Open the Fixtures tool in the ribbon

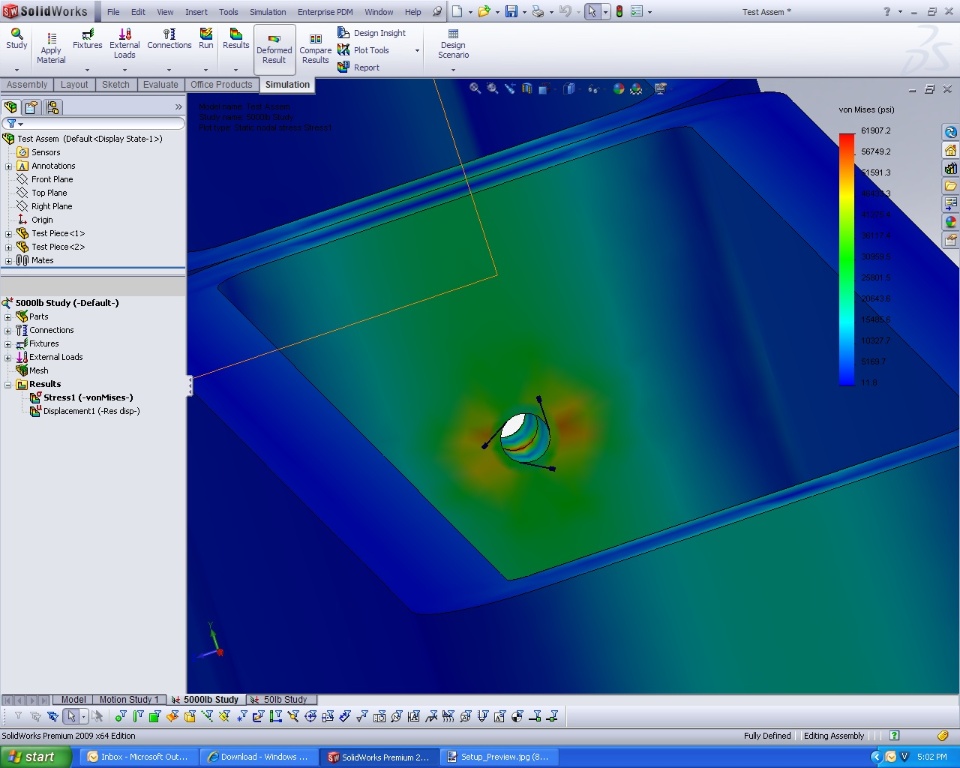click(x=87, y=38)
